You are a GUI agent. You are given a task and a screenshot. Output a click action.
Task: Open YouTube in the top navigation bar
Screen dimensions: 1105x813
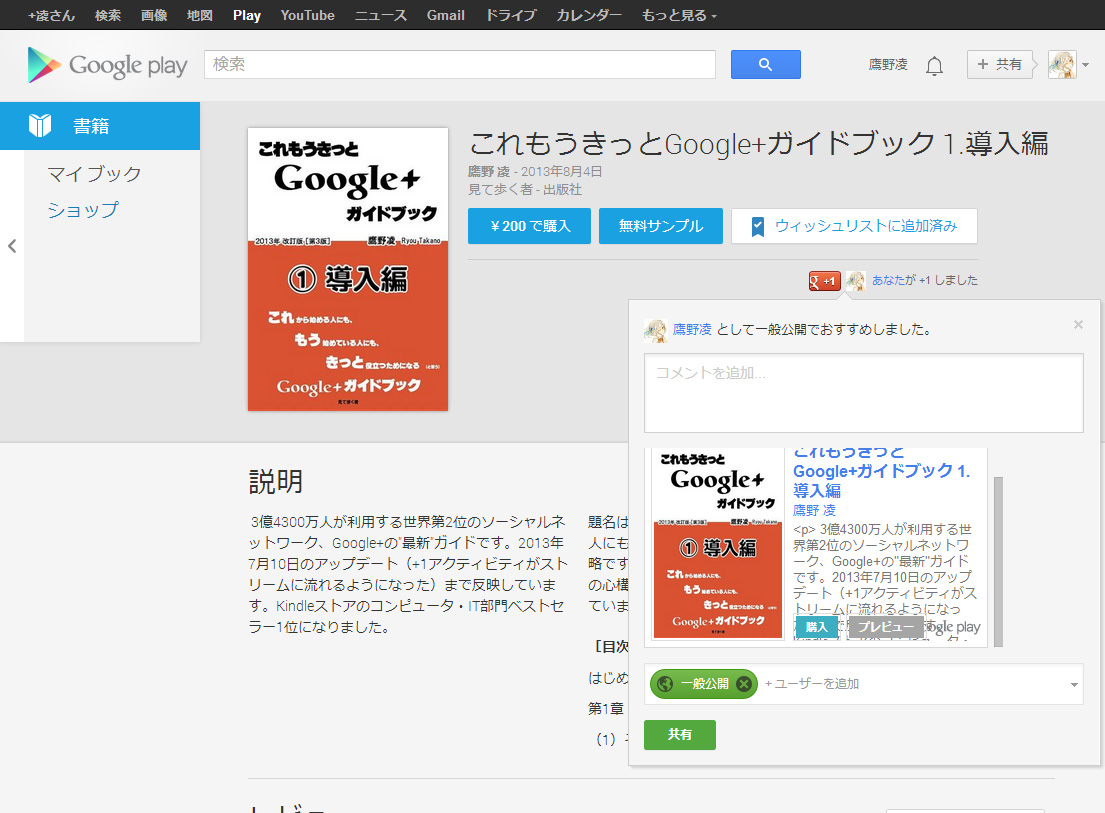[x=307, y=15]
